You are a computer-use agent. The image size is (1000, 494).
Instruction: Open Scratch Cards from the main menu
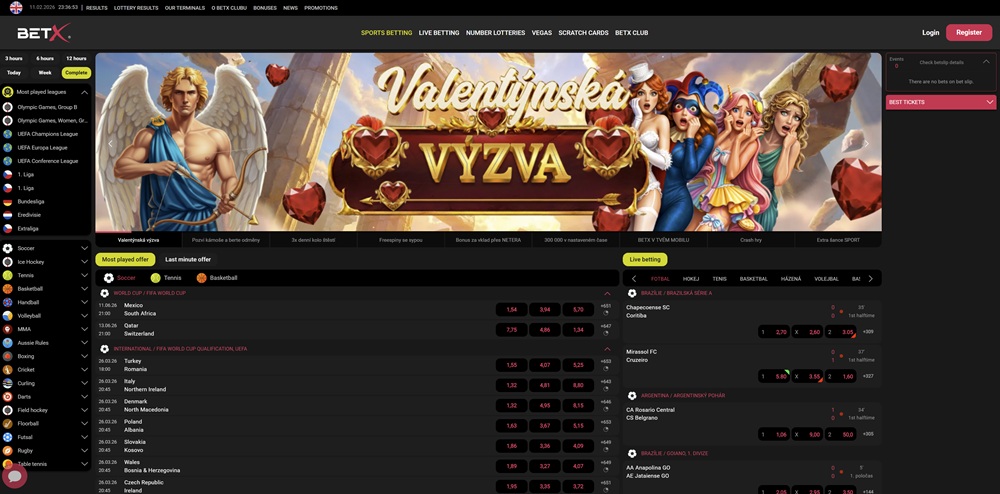(x=584, y=33)
